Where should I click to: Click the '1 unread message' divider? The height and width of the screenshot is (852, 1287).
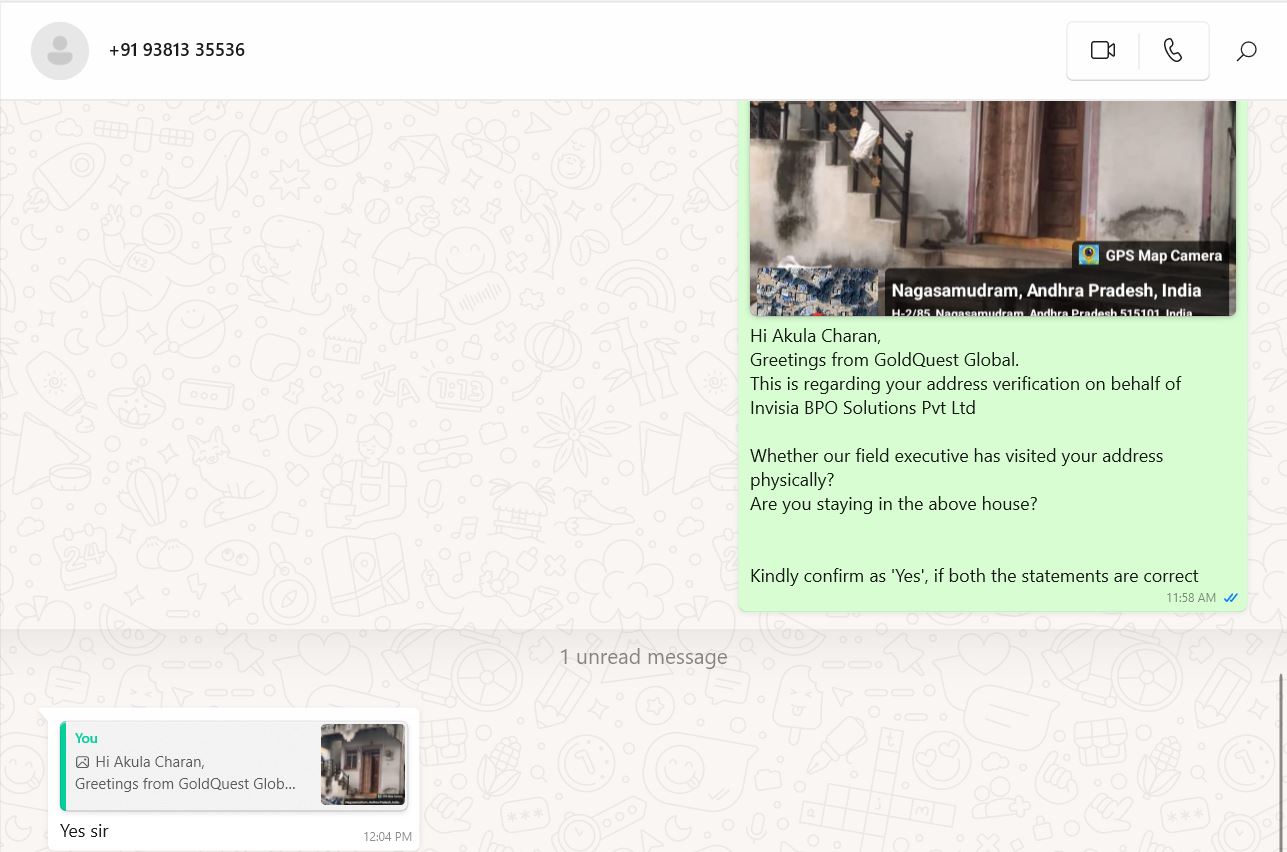click(x=643, y=657)
